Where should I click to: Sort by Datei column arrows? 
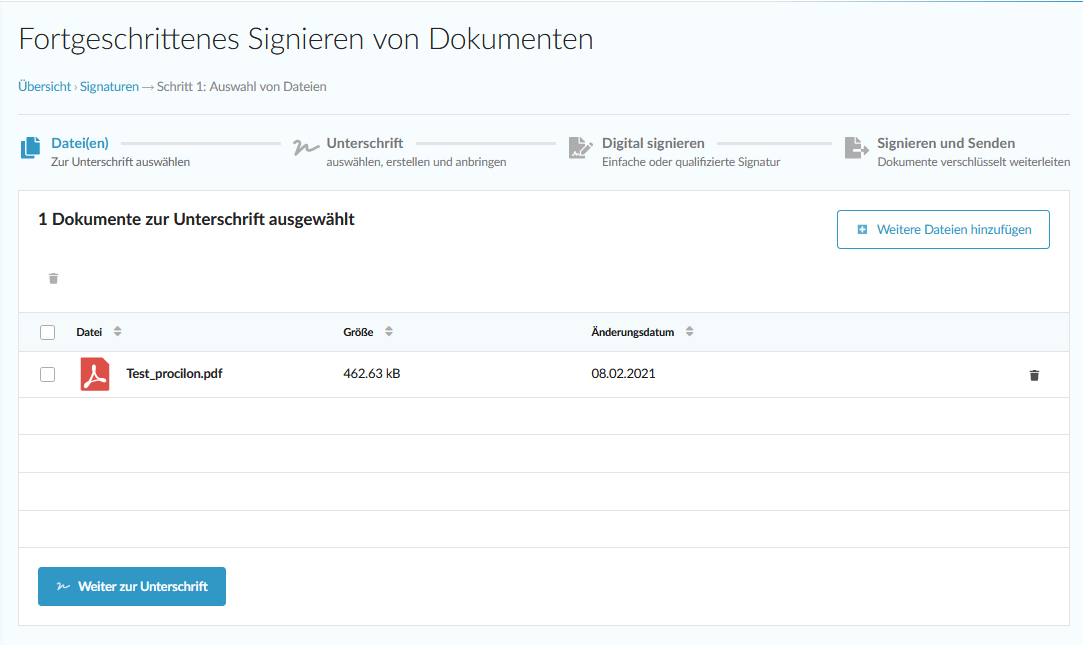(117, 332)
